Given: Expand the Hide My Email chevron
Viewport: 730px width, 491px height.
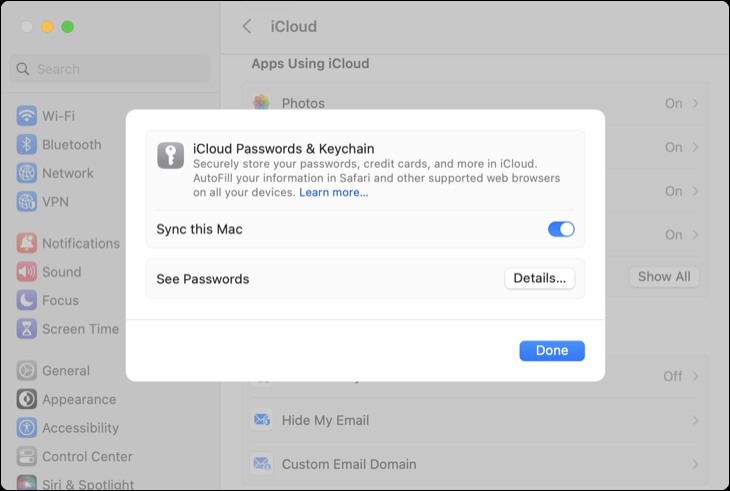Looking at the screenshot, I should pos(696,420).
